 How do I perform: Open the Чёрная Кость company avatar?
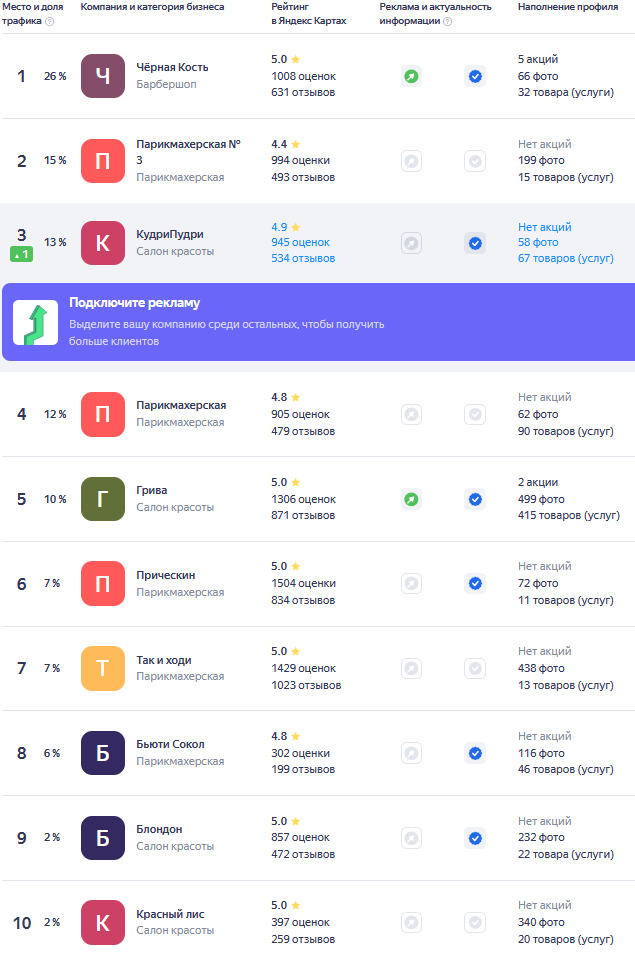[x=103, y=76]
